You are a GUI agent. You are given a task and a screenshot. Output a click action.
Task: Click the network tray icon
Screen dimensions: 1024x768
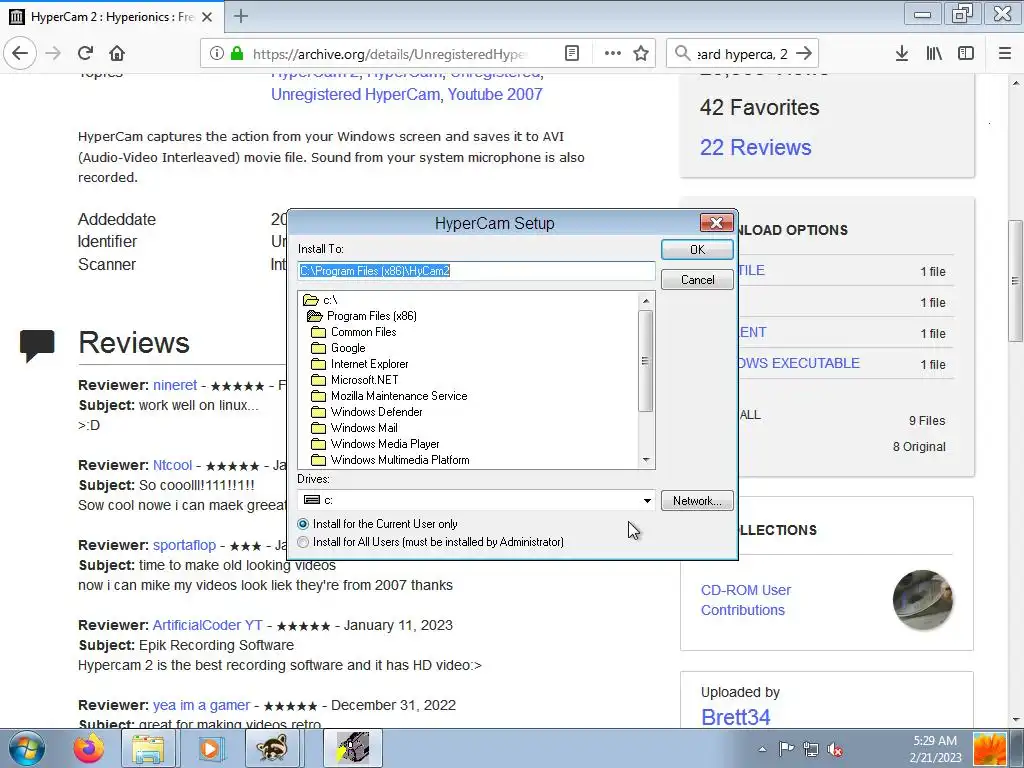[810, 749]
